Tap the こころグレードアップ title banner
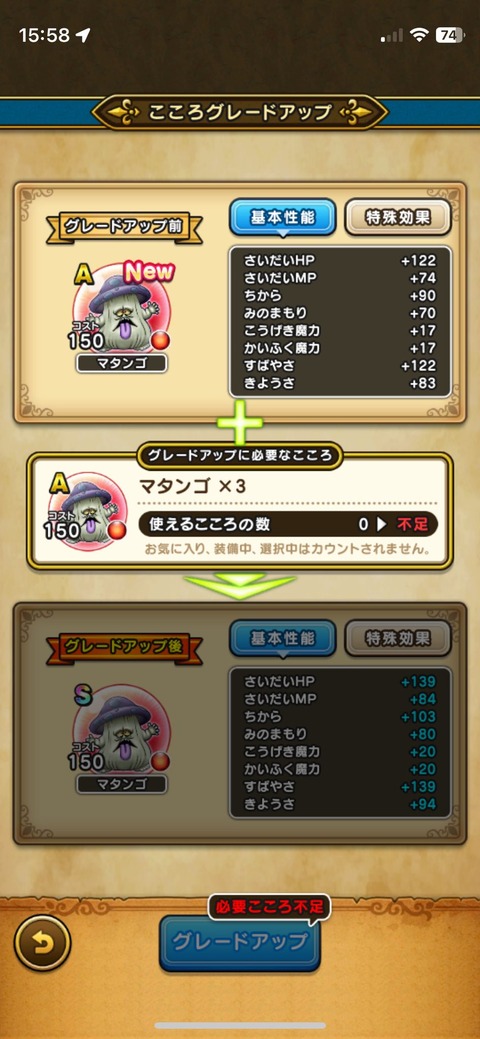 239,112
